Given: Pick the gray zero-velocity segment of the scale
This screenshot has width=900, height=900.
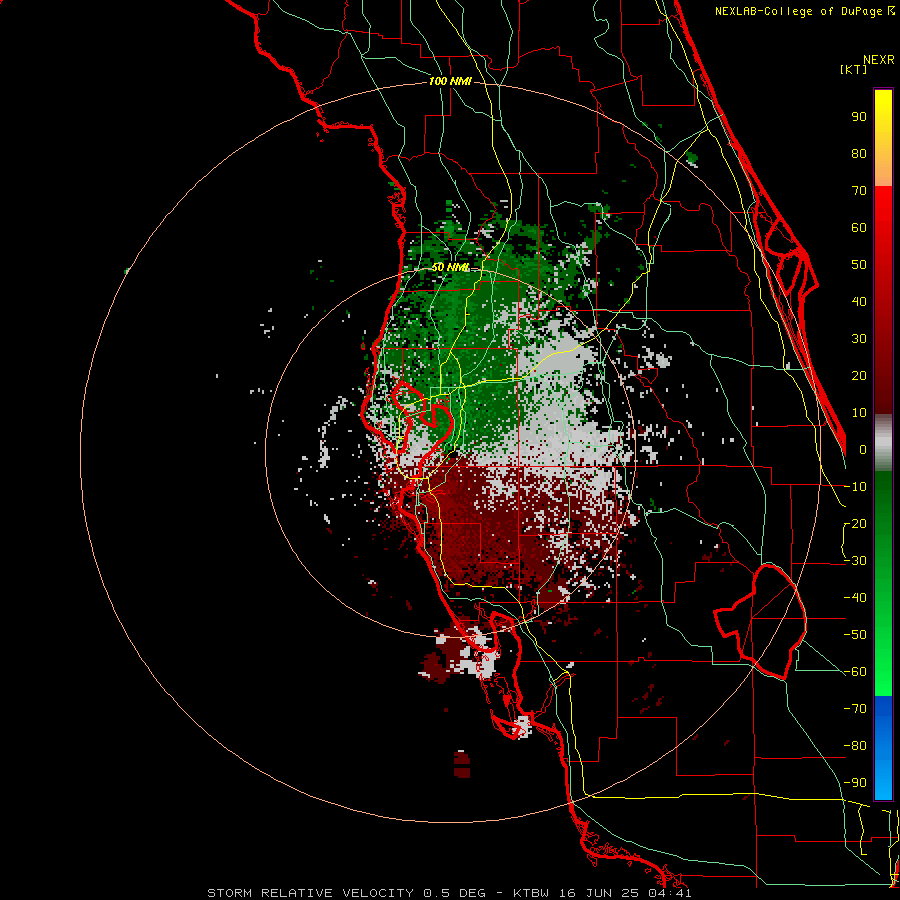Looking at the screenshot, I should click(x=883, y=443).
